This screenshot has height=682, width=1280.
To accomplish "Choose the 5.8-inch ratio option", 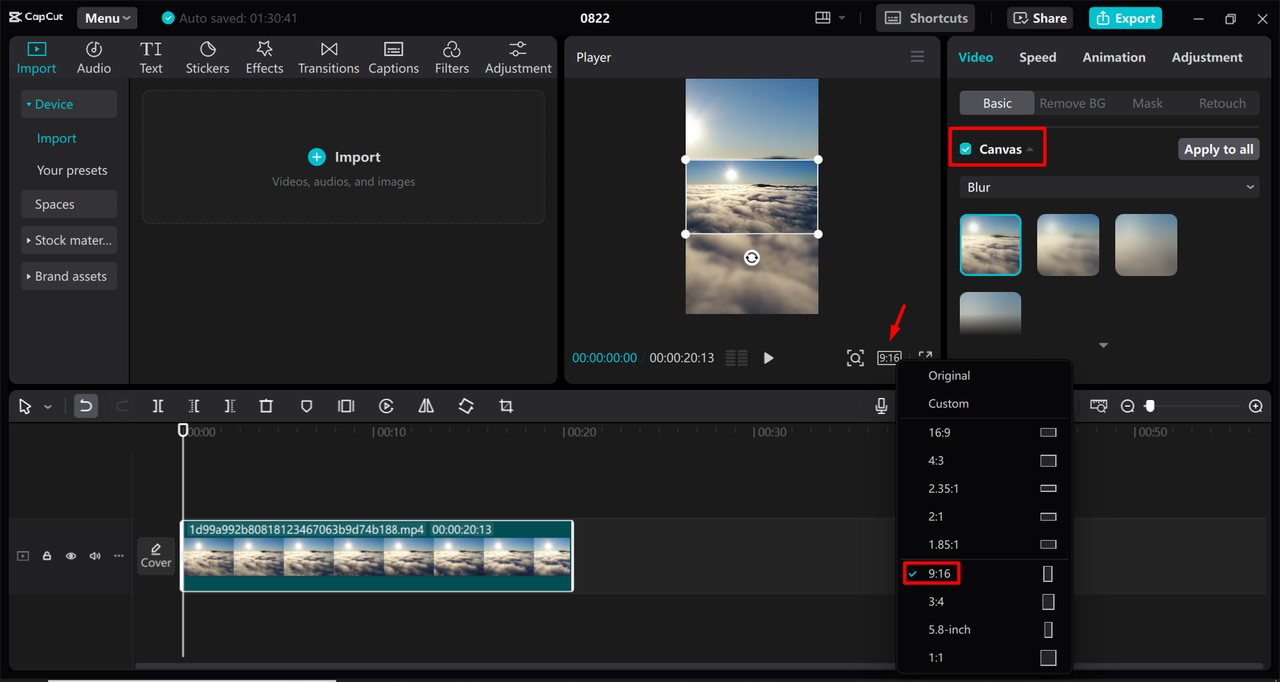I will click(985, 630).
